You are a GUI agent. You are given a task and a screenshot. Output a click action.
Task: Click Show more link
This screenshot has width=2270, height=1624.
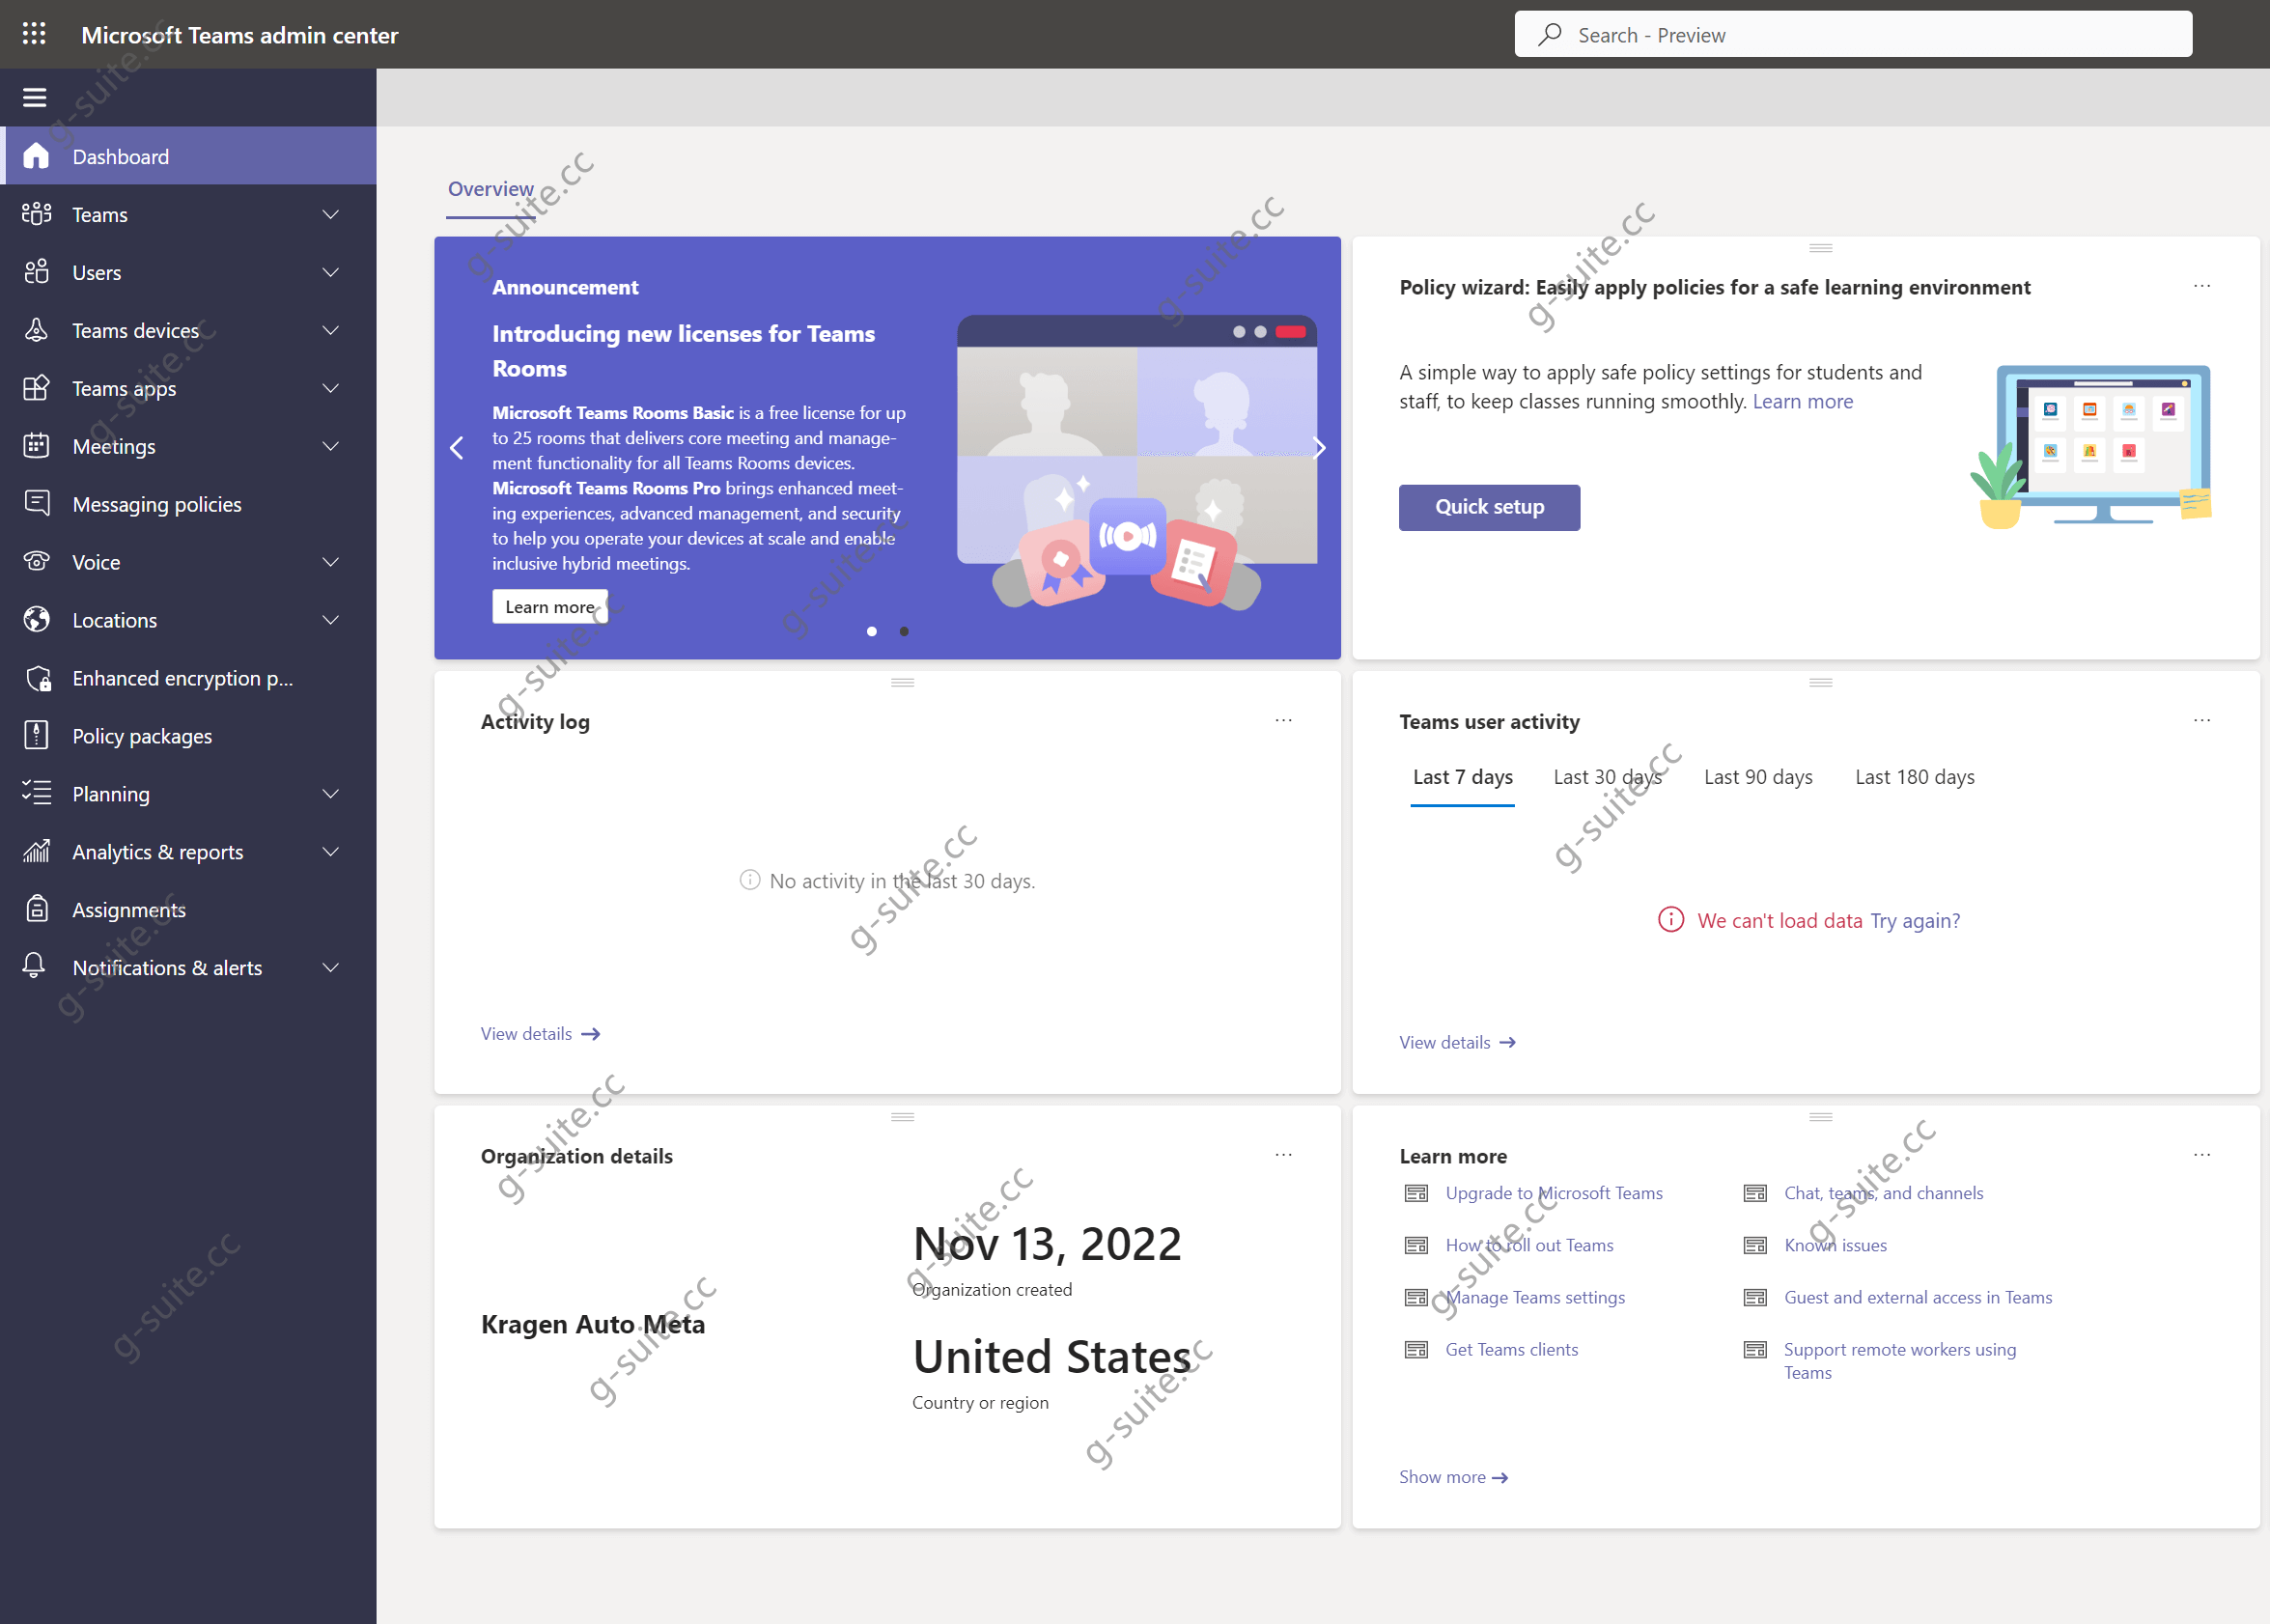pos(1453,1477)
